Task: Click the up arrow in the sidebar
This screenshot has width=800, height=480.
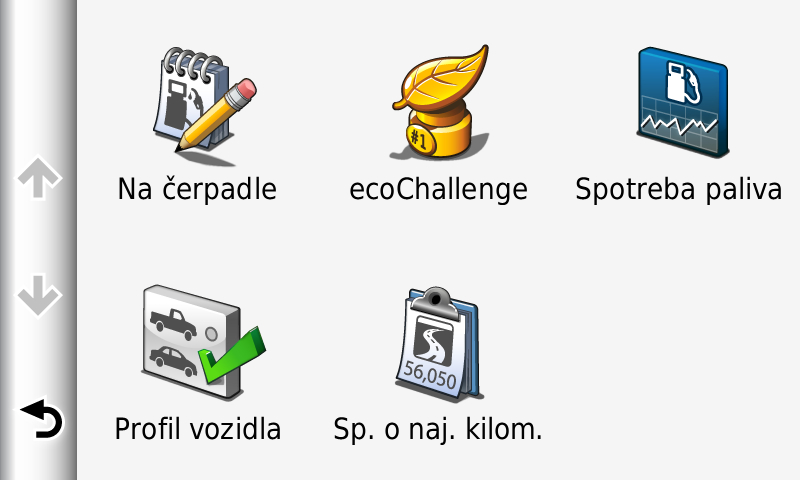Action: pos(39,178)
